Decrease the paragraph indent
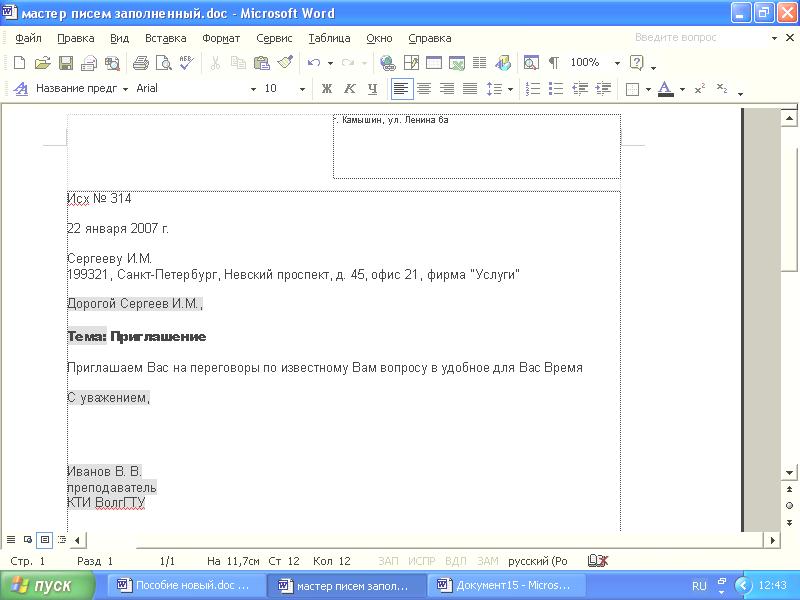800x600 pixels. (580, 89)
